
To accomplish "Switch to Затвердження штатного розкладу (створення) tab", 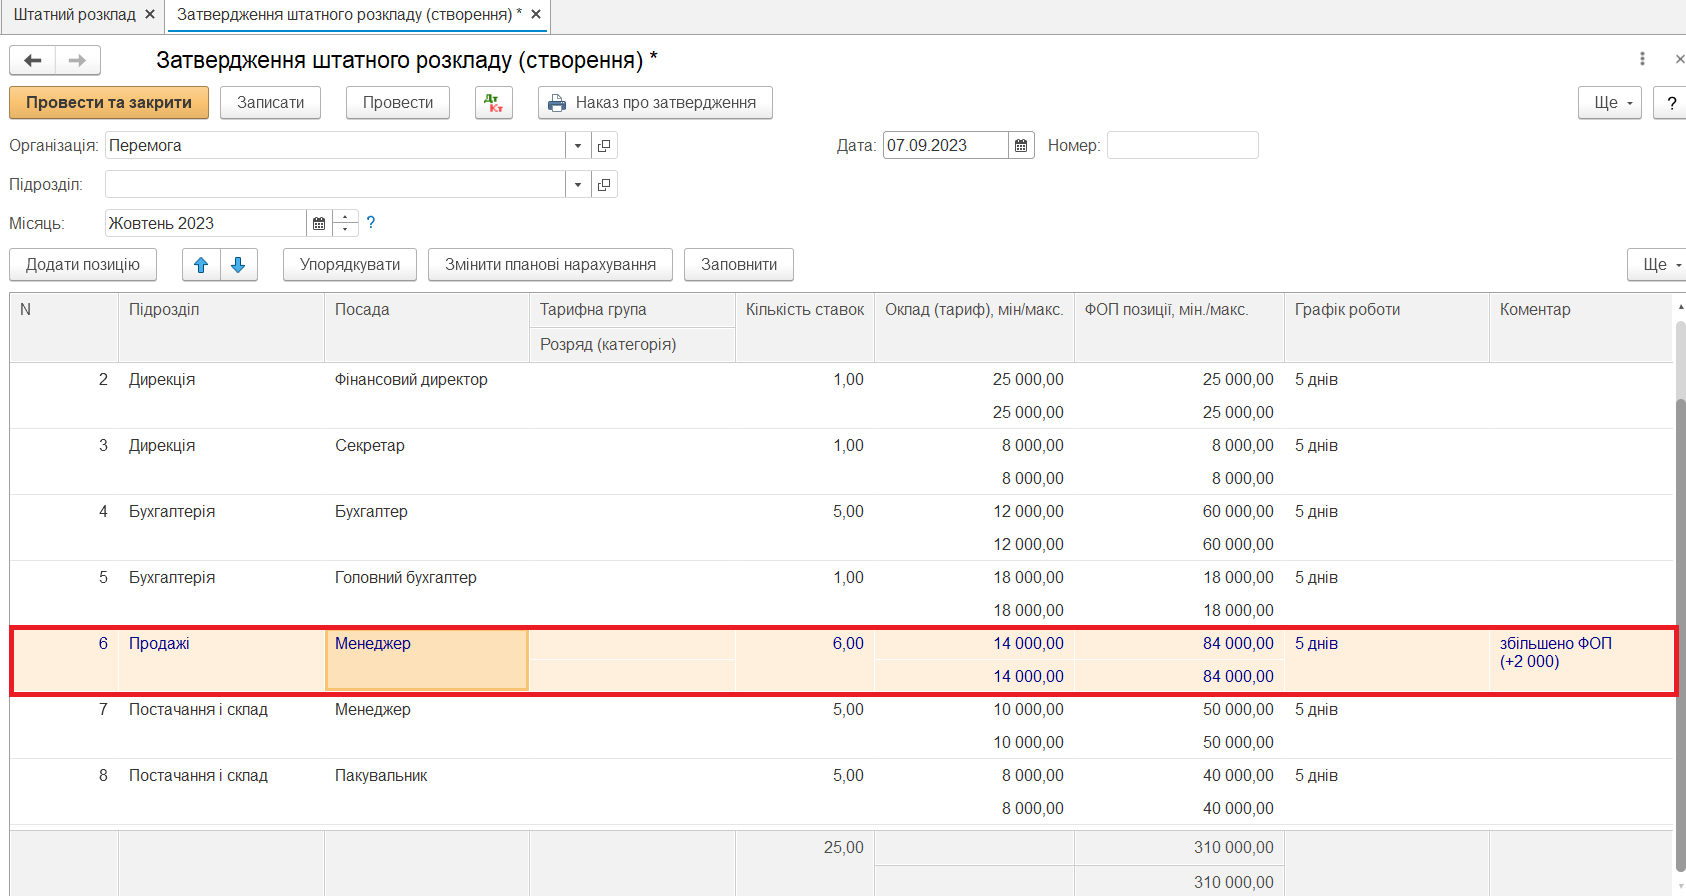I will (349, 15).
